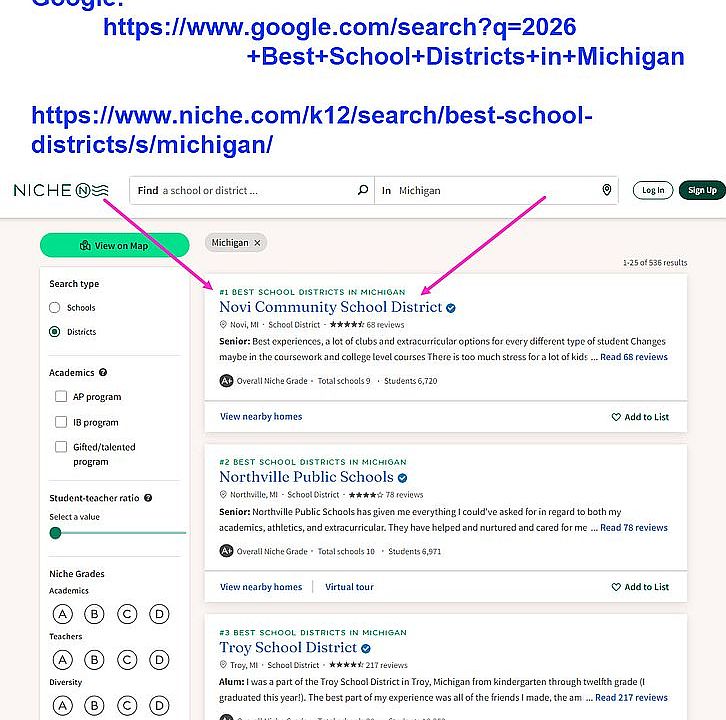Click the search magnifier icon
The width and height of the screenshot is (726, 720).
tap(363, 190)
